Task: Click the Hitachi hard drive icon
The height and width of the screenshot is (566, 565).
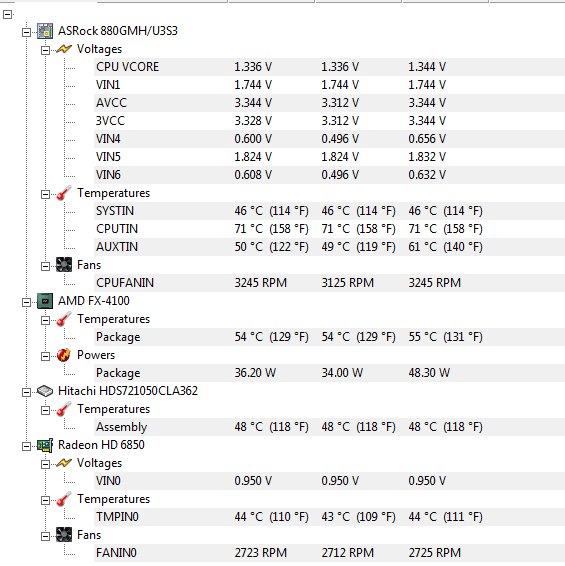Action: coord(45,391)
